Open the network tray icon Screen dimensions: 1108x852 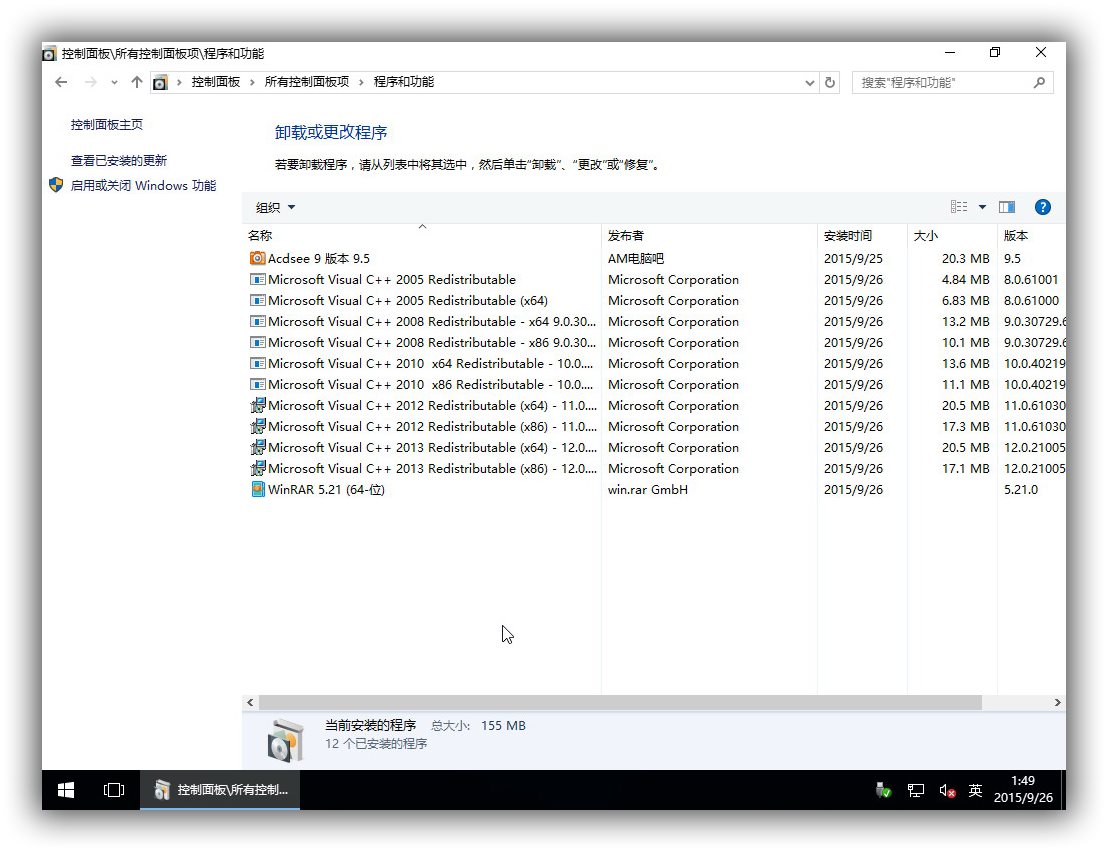916,791
